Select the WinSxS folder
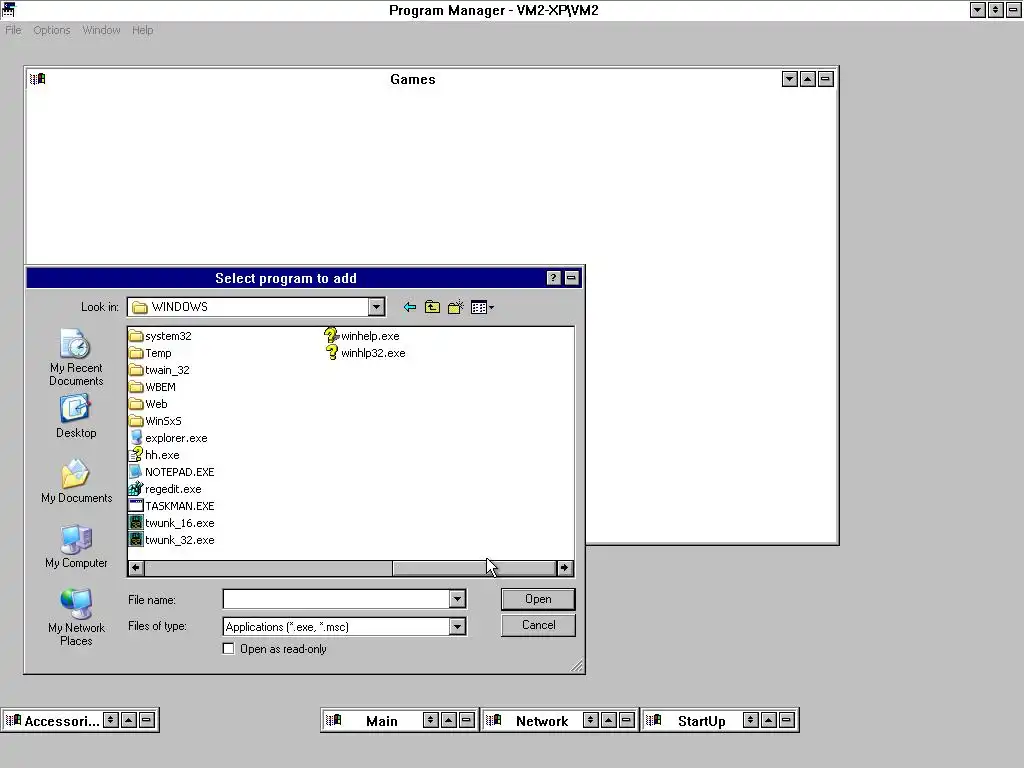 (x=155, y=421)
